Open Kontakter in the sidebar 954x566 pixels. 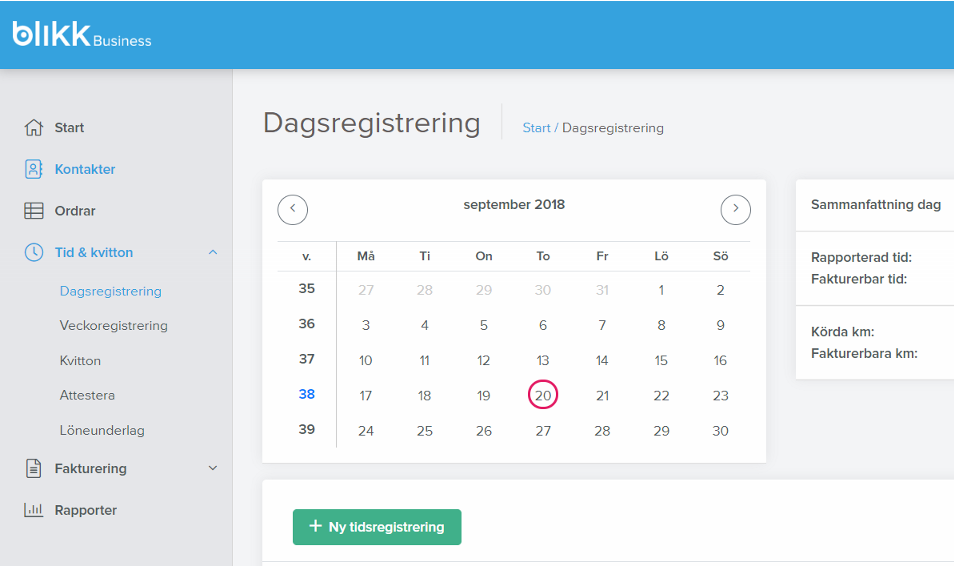[x=85, y=169]
